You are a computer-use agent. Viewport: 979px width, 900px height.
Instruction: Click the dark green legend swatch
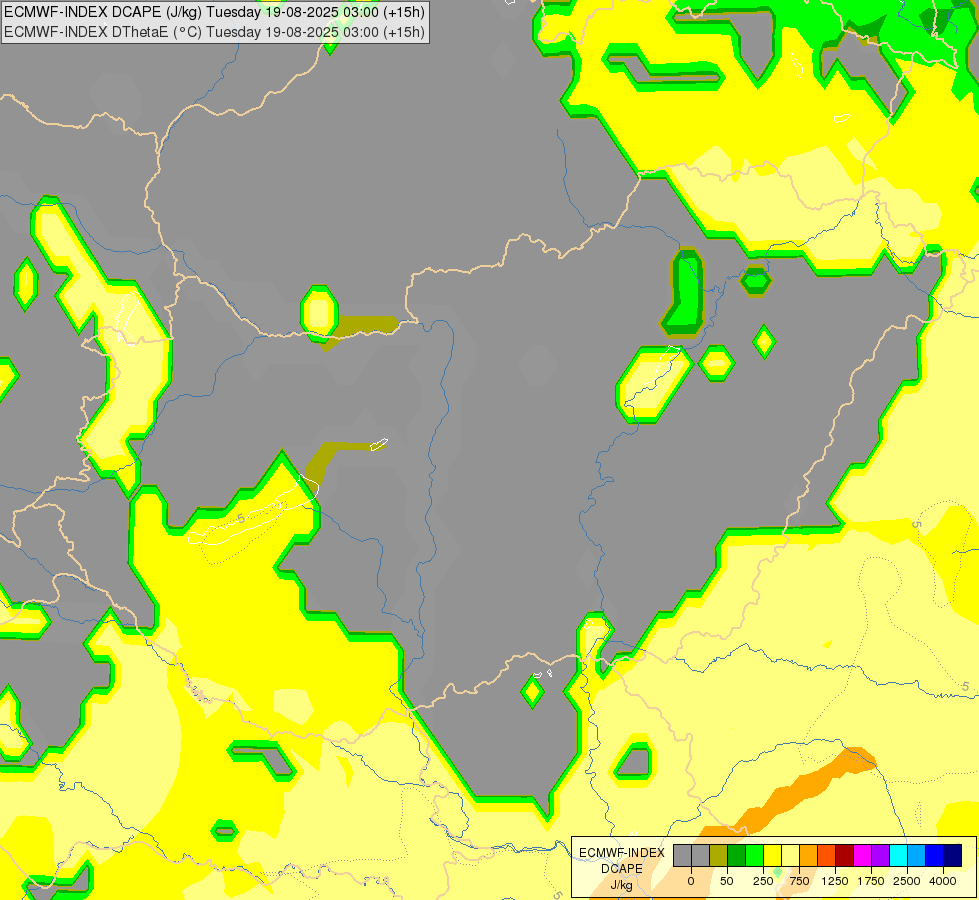point(737,856)
